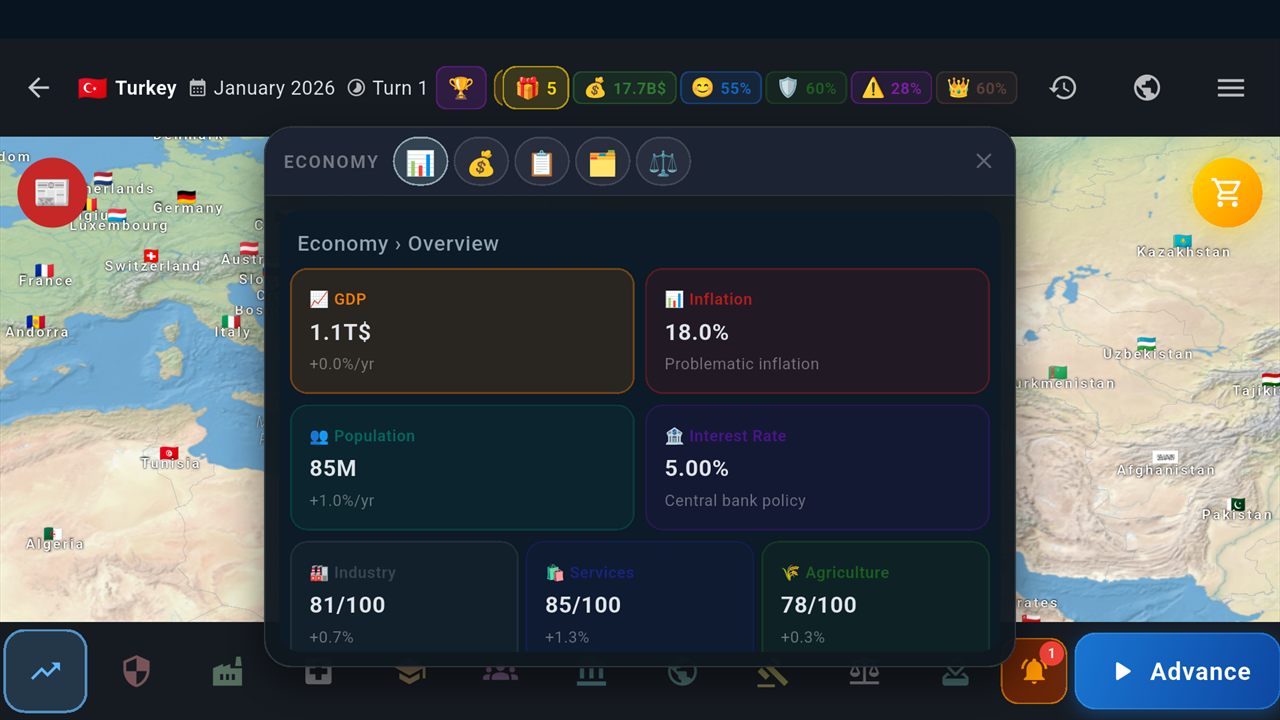Tap the 55% happiness smiley indicator
The width and height of the screenshot is (1280, 720).
[721, 88]
